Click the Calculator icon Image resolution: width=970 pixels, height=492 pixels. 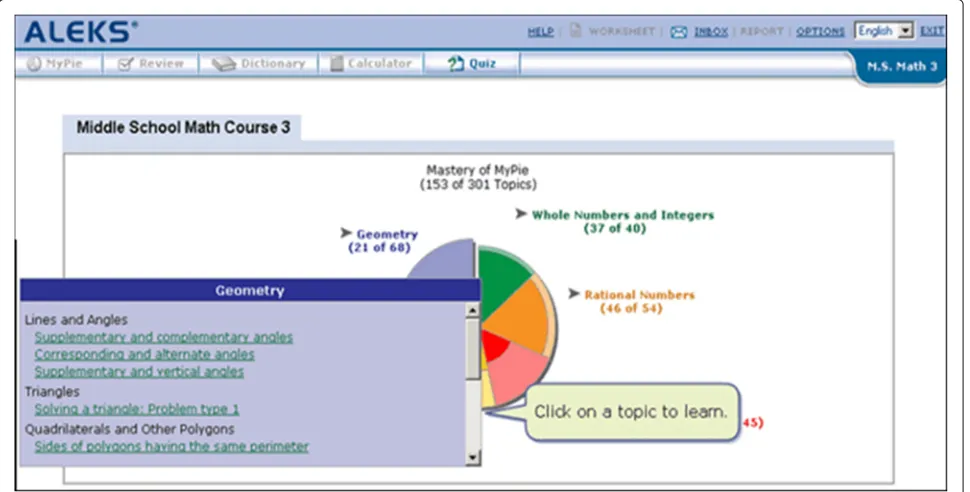point(337,63)
